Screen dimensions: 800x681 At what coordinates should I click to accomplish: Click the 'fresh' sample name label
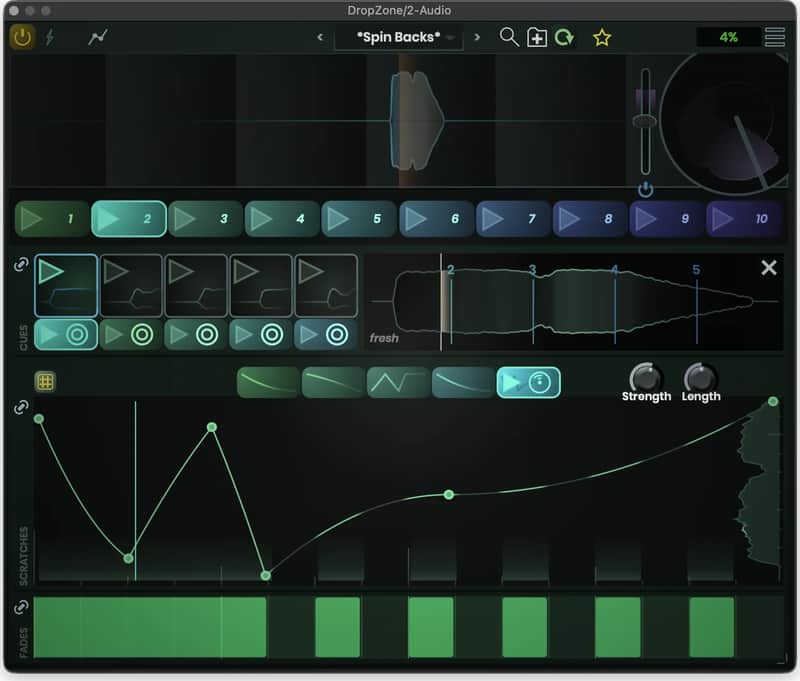tap(384, 338)
